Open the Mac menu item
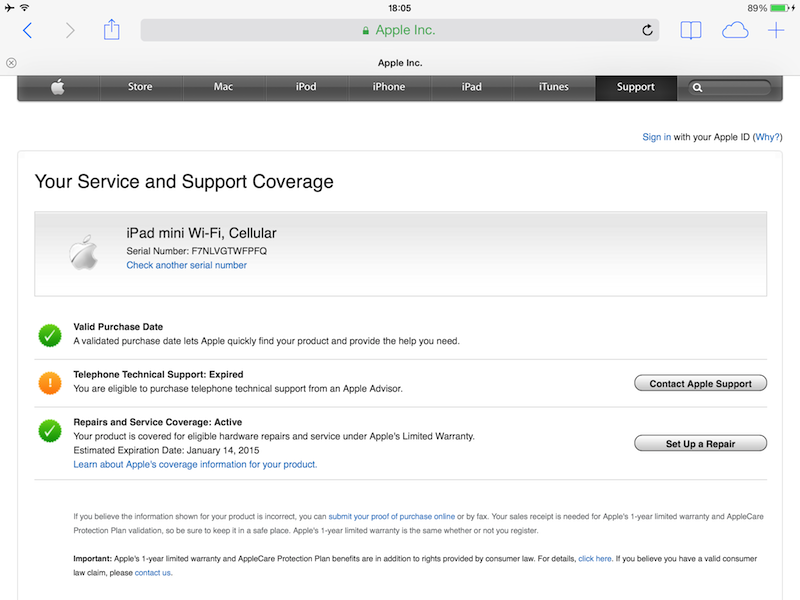 click(x=223, y=87)
